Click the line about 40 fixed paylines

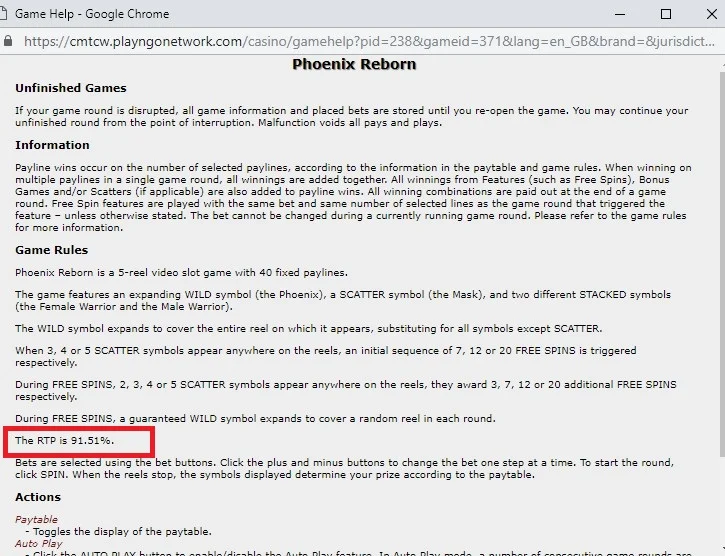pyautogui.click(x=181, y=272)
